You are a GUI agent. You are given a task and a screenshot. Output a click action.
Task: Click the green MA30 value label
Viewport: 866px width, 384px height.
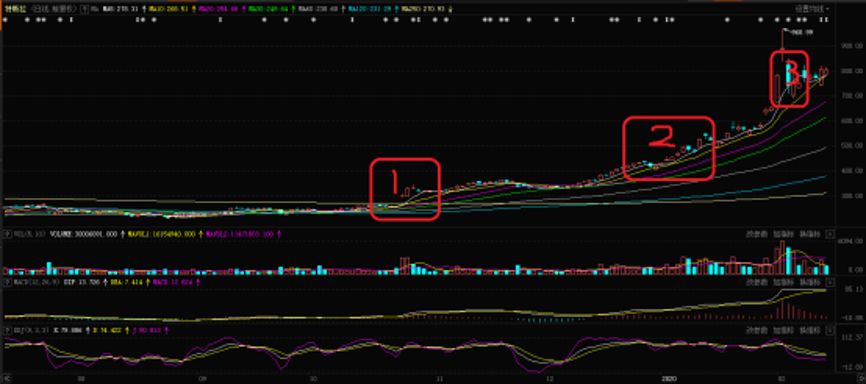click(x=268, y=9)
